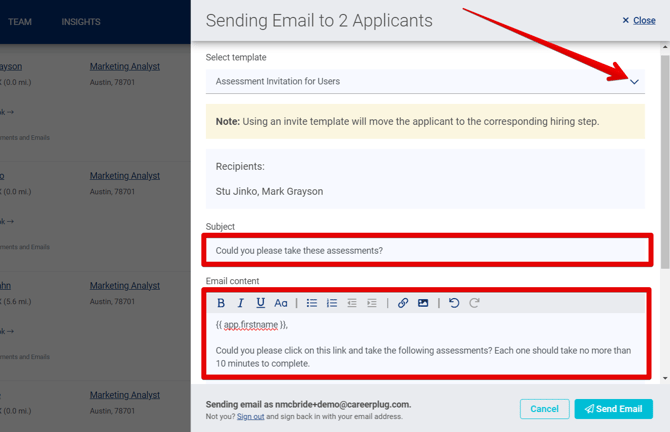
Task: Select 'Assessment Invitation for Users' template text
Action: pyautogui.click(x=278, y=81)
